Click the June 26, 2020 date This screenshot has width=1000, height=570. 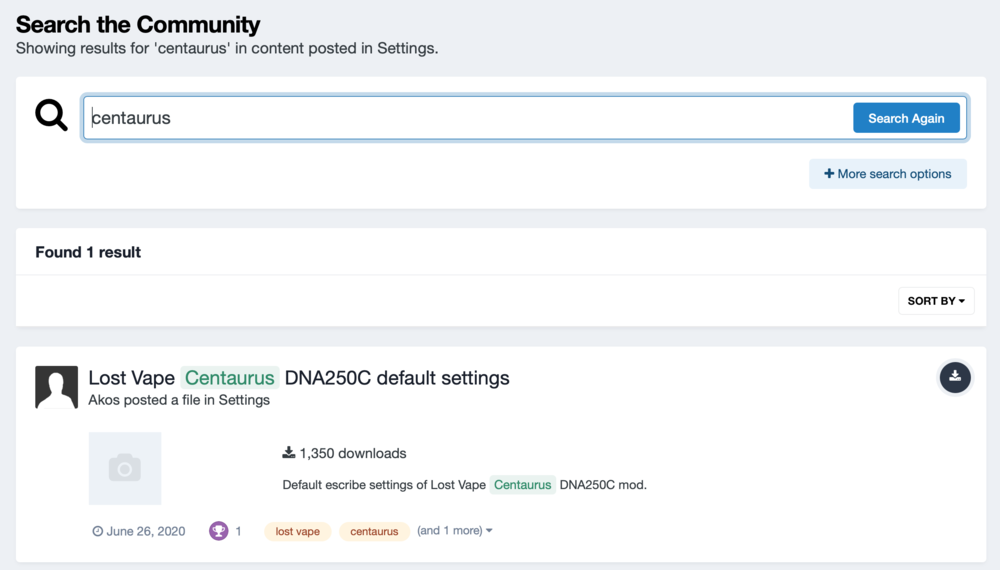point(139,531)
